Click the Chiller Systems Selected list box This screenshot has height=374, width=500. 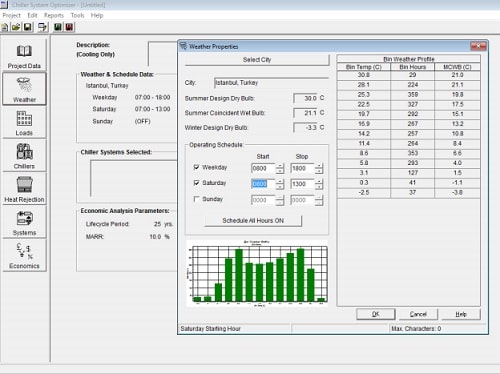134,179
